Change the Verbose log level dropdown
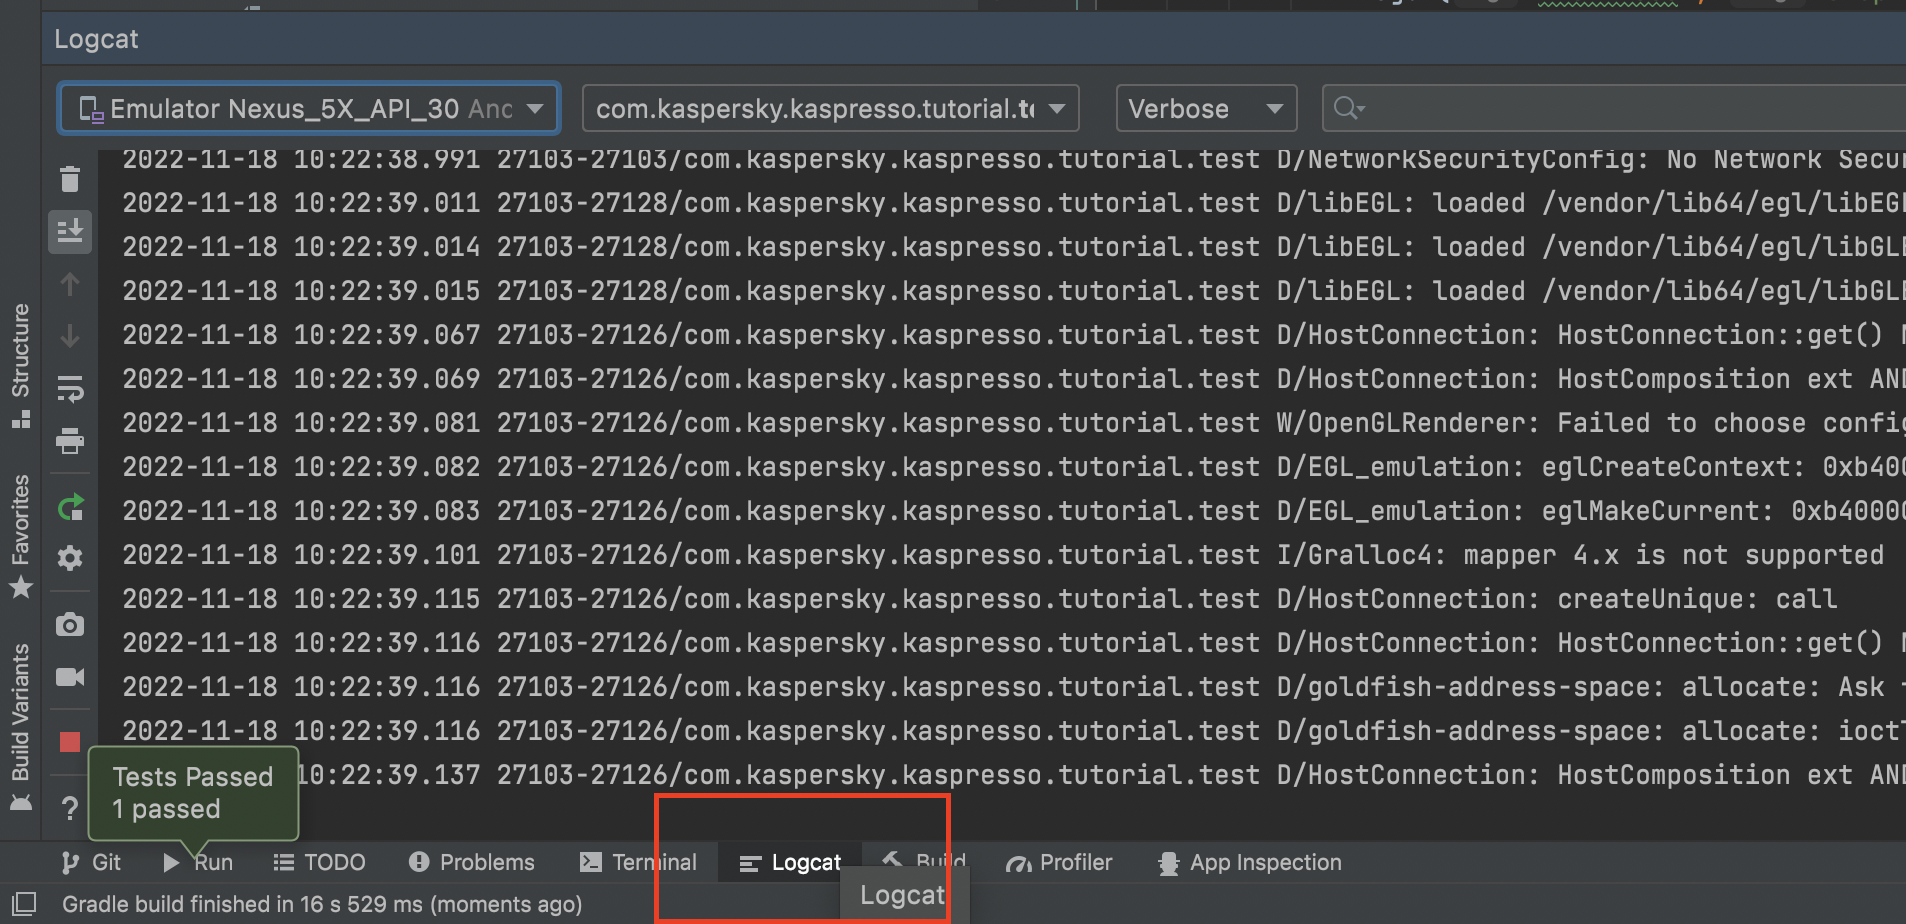 click(1206, 108)
